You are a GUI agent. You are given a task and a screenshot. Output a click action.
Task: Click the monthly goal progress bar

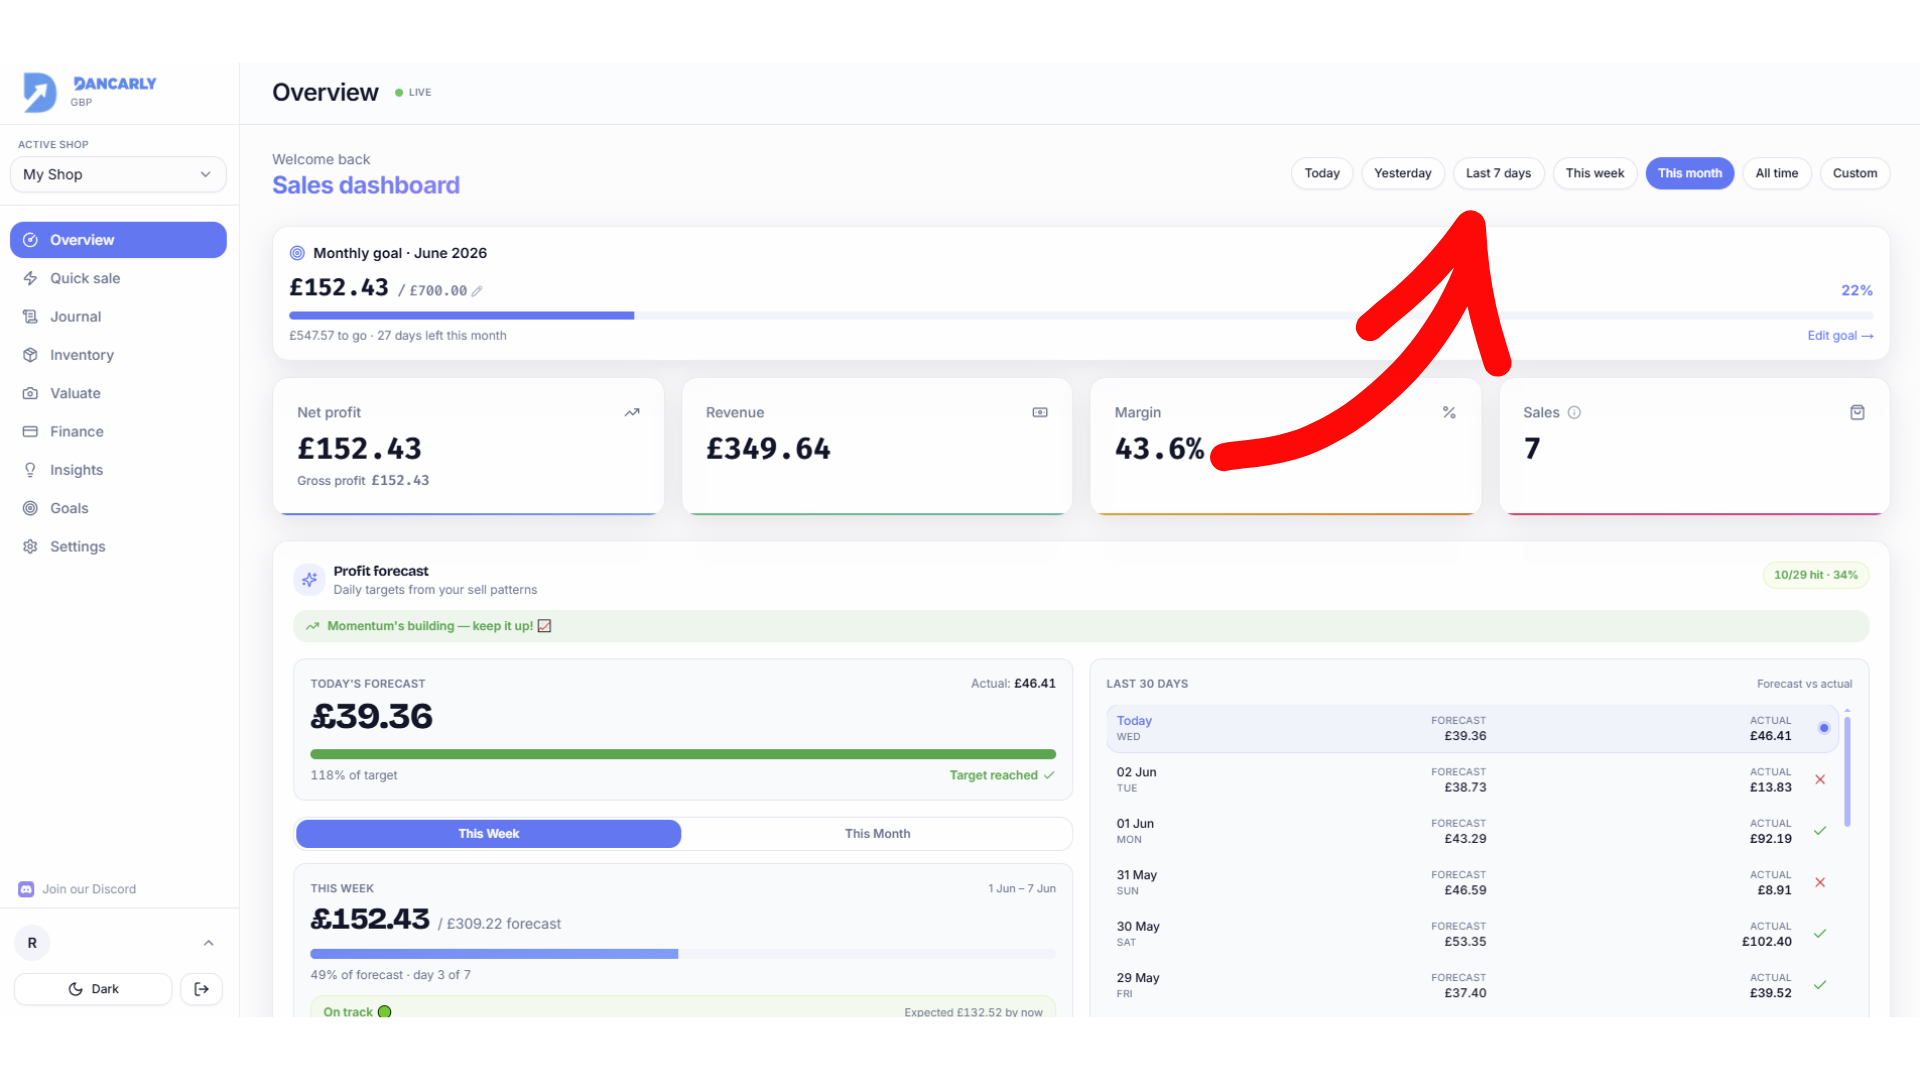(x=1081, y=315)
